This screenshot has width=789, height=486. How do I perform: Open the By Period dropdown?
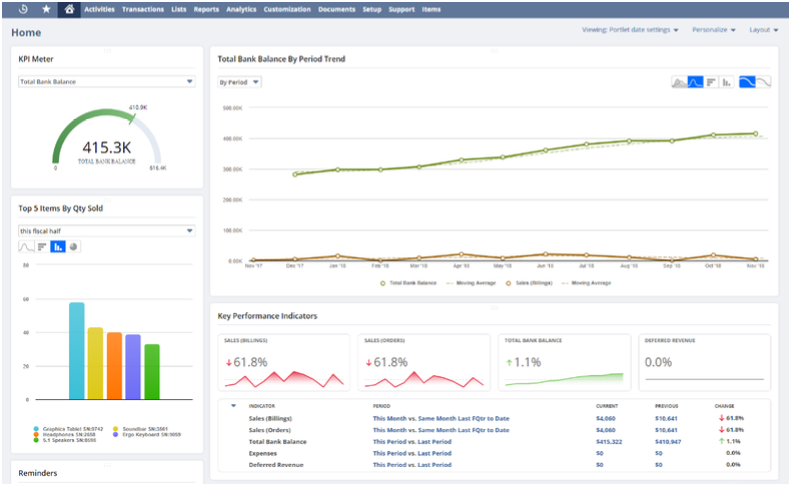239,82
